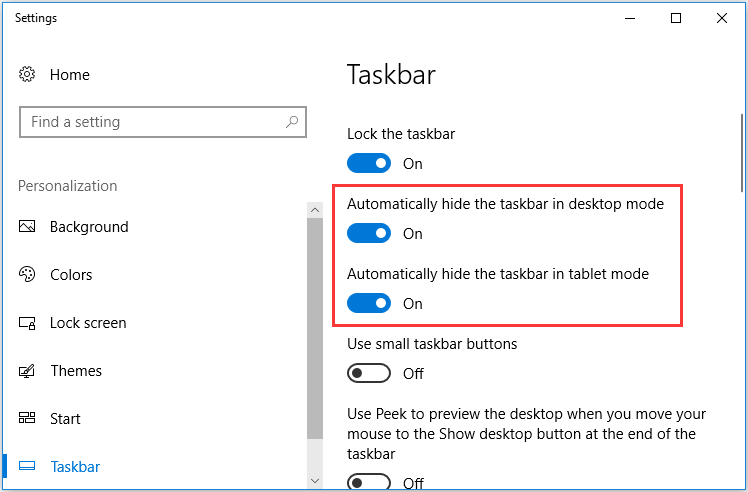Click the sidebar scroll down arrow
This screenshot has width=748, height=492.
[315, 481]
